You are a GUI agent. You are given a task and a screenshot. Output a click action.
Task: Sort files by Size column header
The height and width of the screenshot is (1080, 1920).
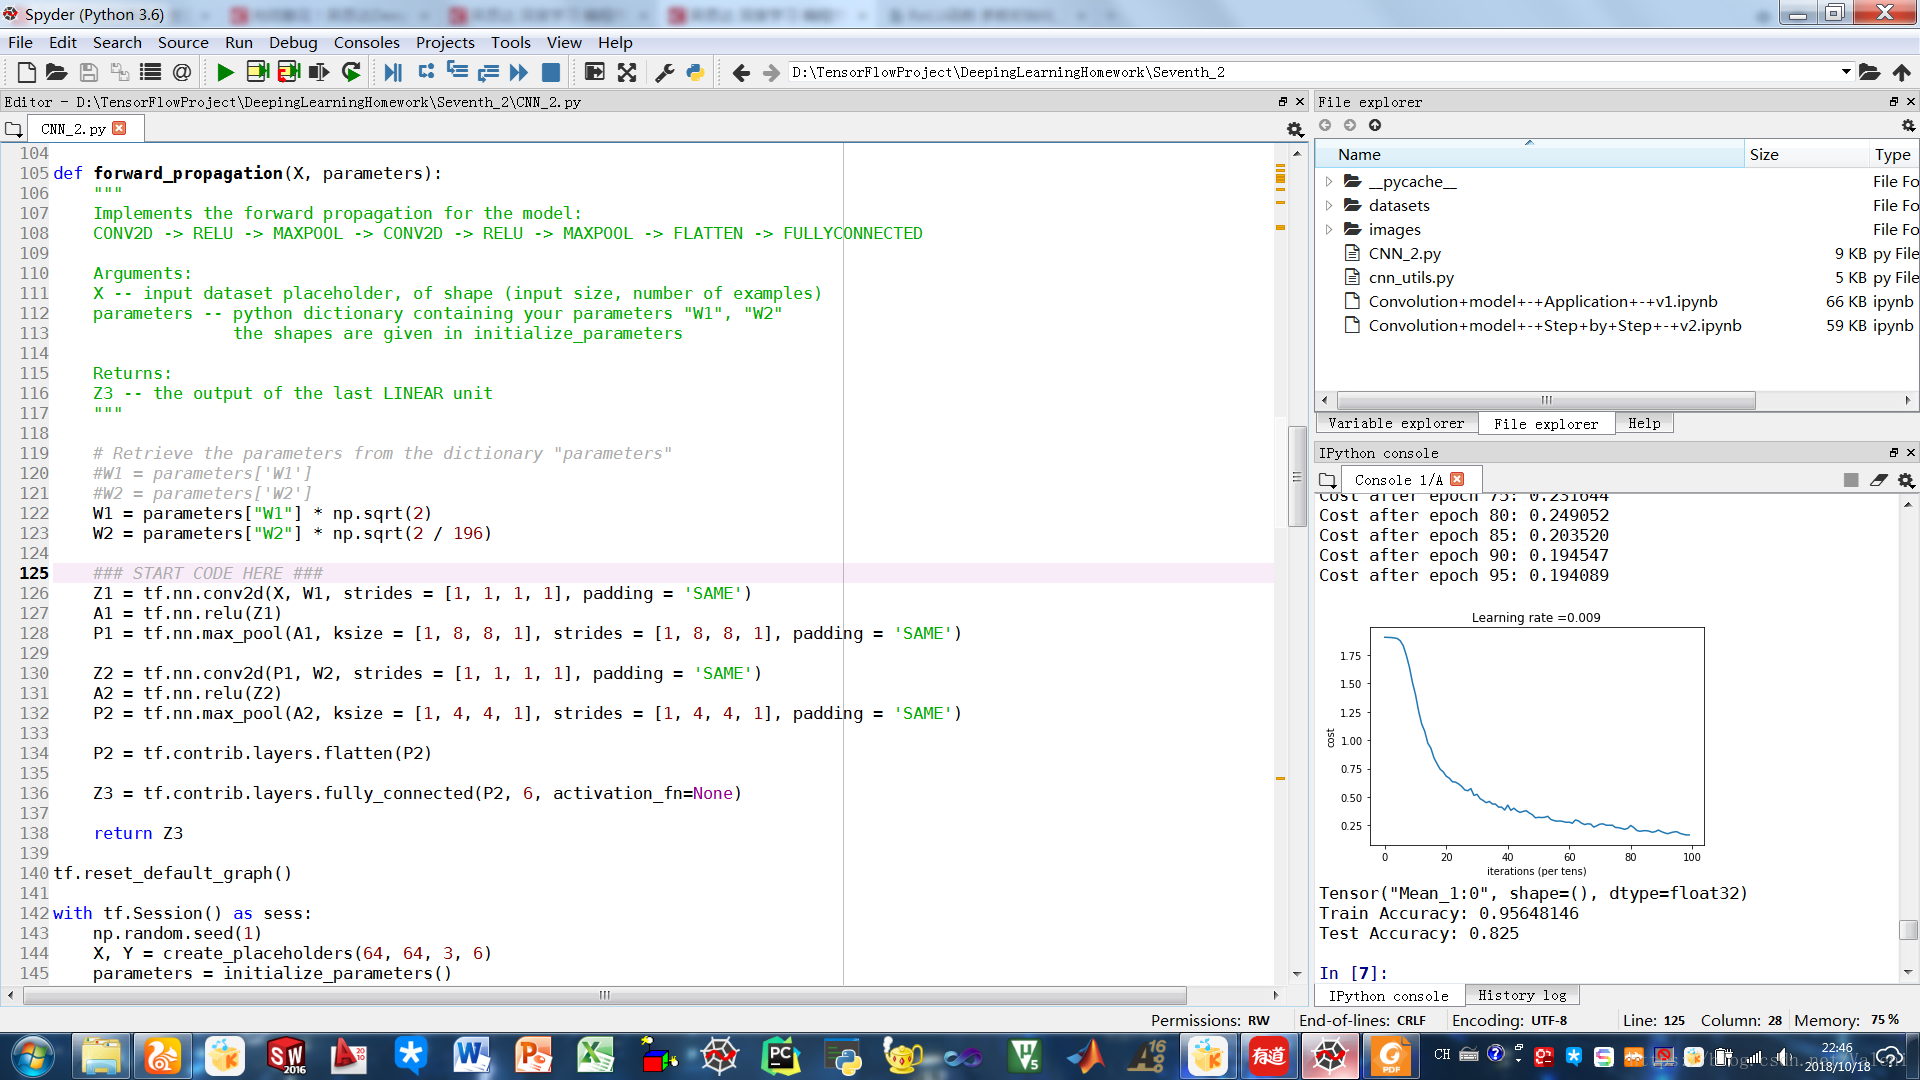(x=1806, y=155)
